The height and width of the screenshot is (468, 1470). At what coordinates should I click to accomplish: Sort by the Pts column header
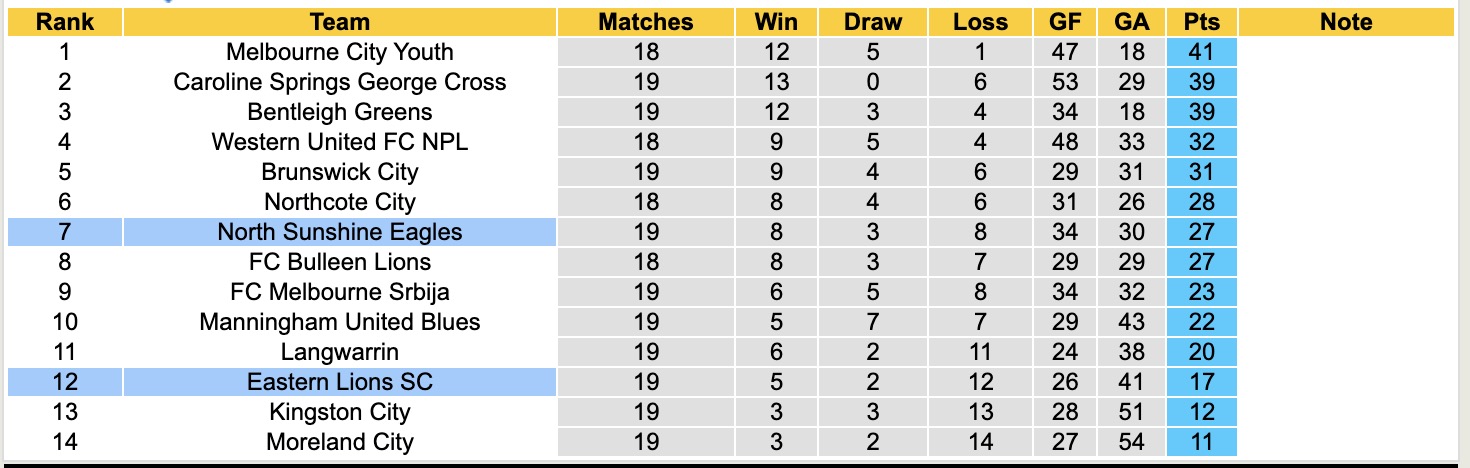click(x=1201, y=22)
